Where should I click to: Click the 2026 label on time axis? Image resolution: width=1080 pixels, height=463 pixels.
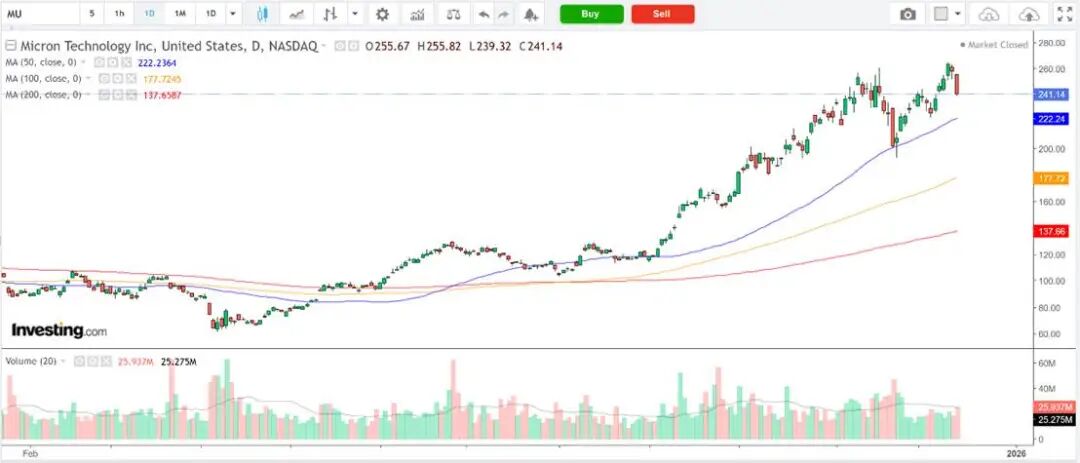tap(1016, 453)
